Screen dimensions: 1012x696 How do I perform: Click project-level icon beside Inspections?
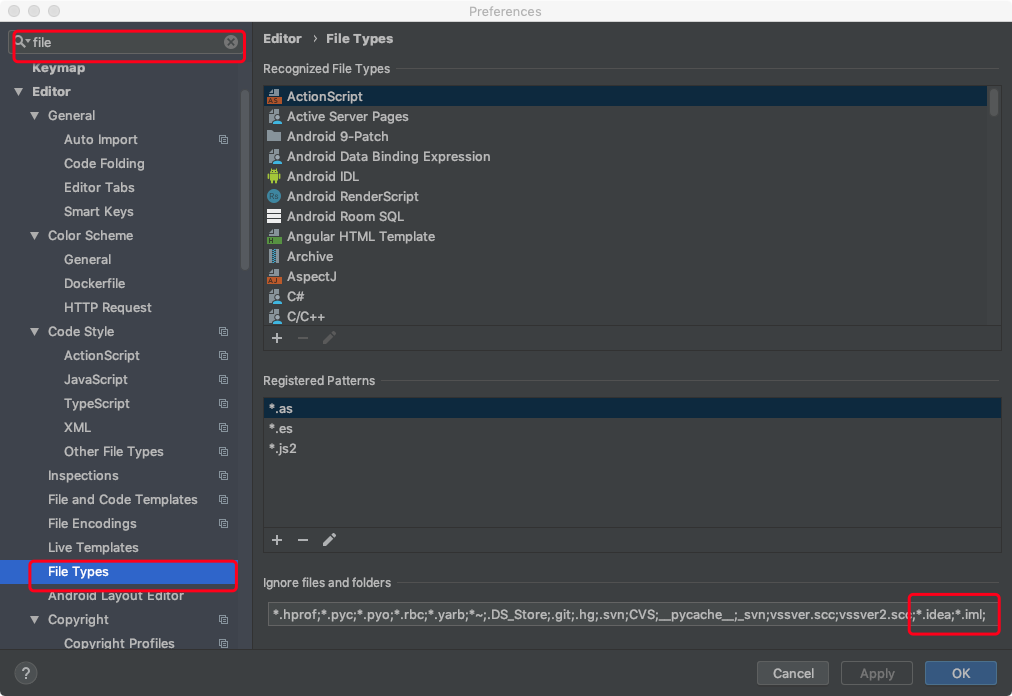click(223, 476)
